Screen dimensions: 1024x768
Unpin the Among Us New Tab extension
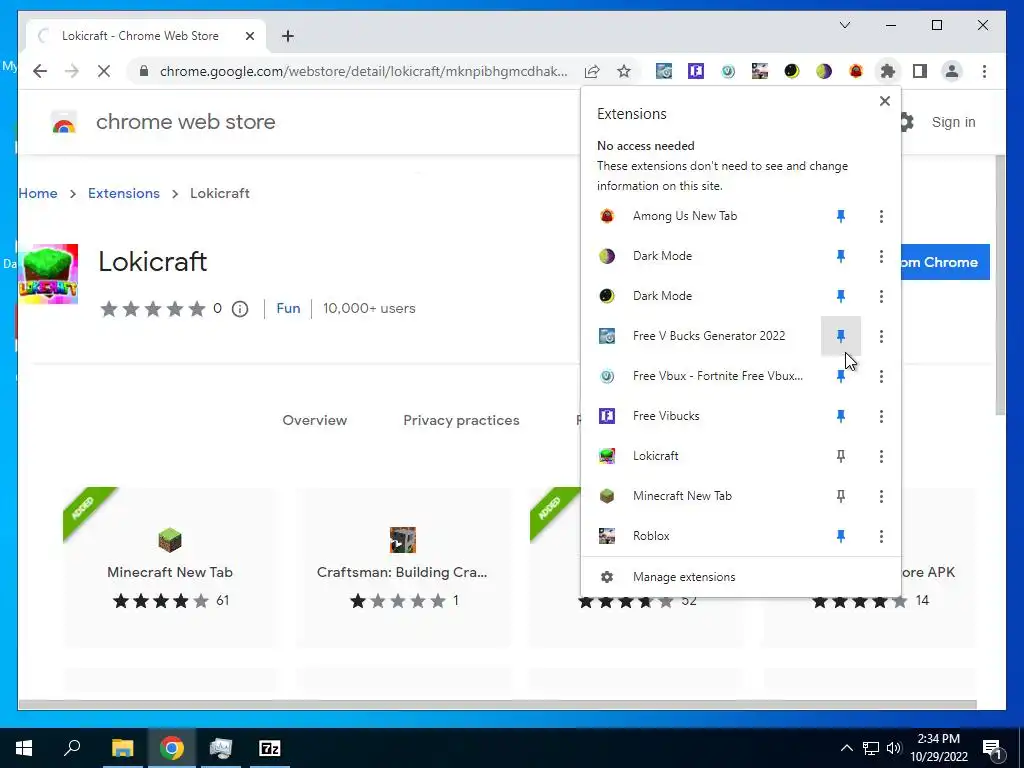point(840,216)
